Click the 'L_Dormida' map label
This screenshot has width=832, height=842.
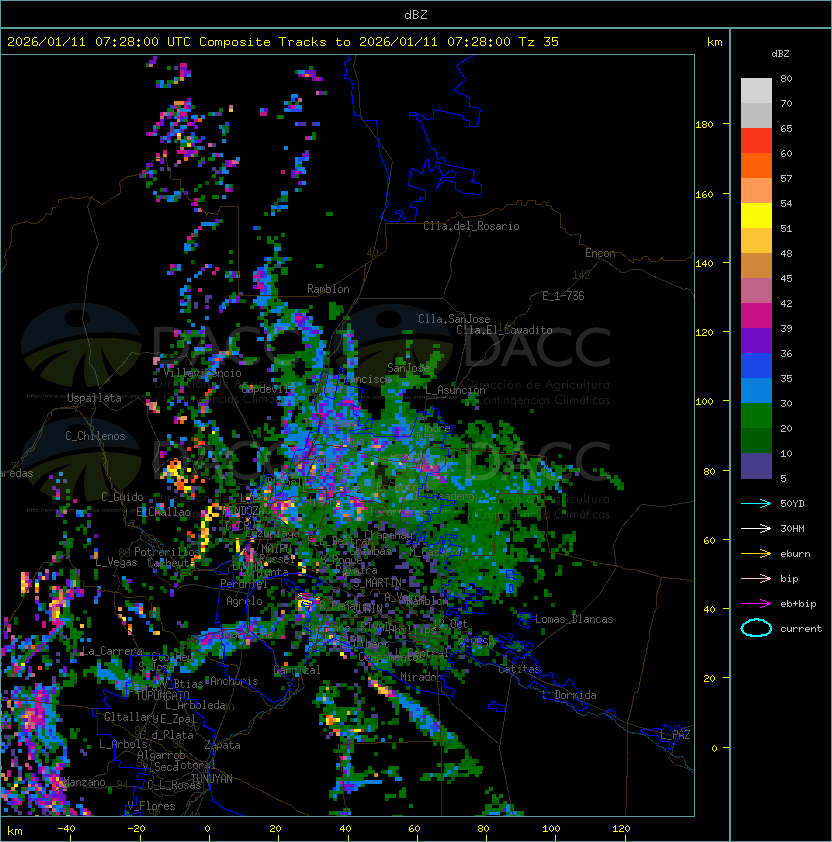569,695
